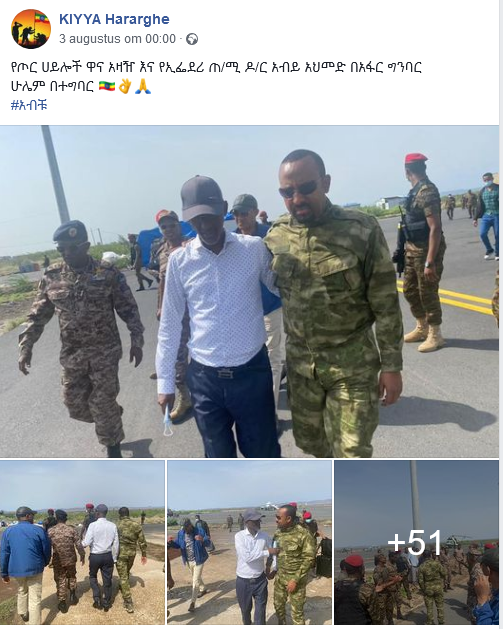Screen dimensions: 503x629
Task: Click the man in sunglasses in green camouflage
Action: click(x=333, y=305)
